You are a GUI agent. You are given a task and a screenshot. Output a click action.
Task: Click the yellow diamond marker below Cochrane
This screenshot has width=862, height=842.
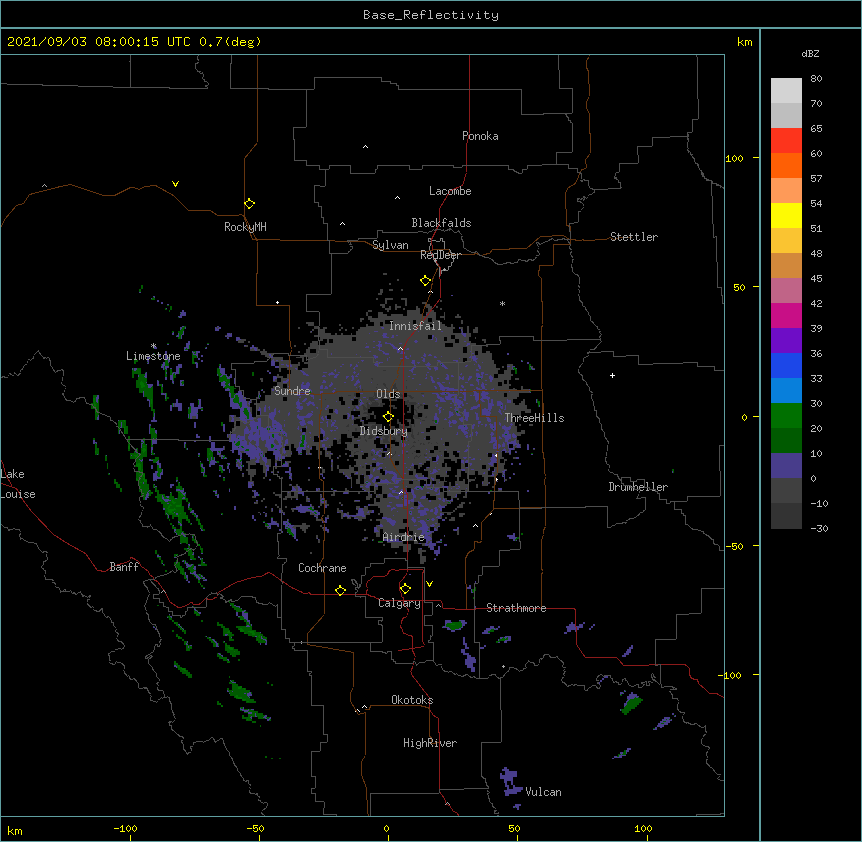coord(340,590)
